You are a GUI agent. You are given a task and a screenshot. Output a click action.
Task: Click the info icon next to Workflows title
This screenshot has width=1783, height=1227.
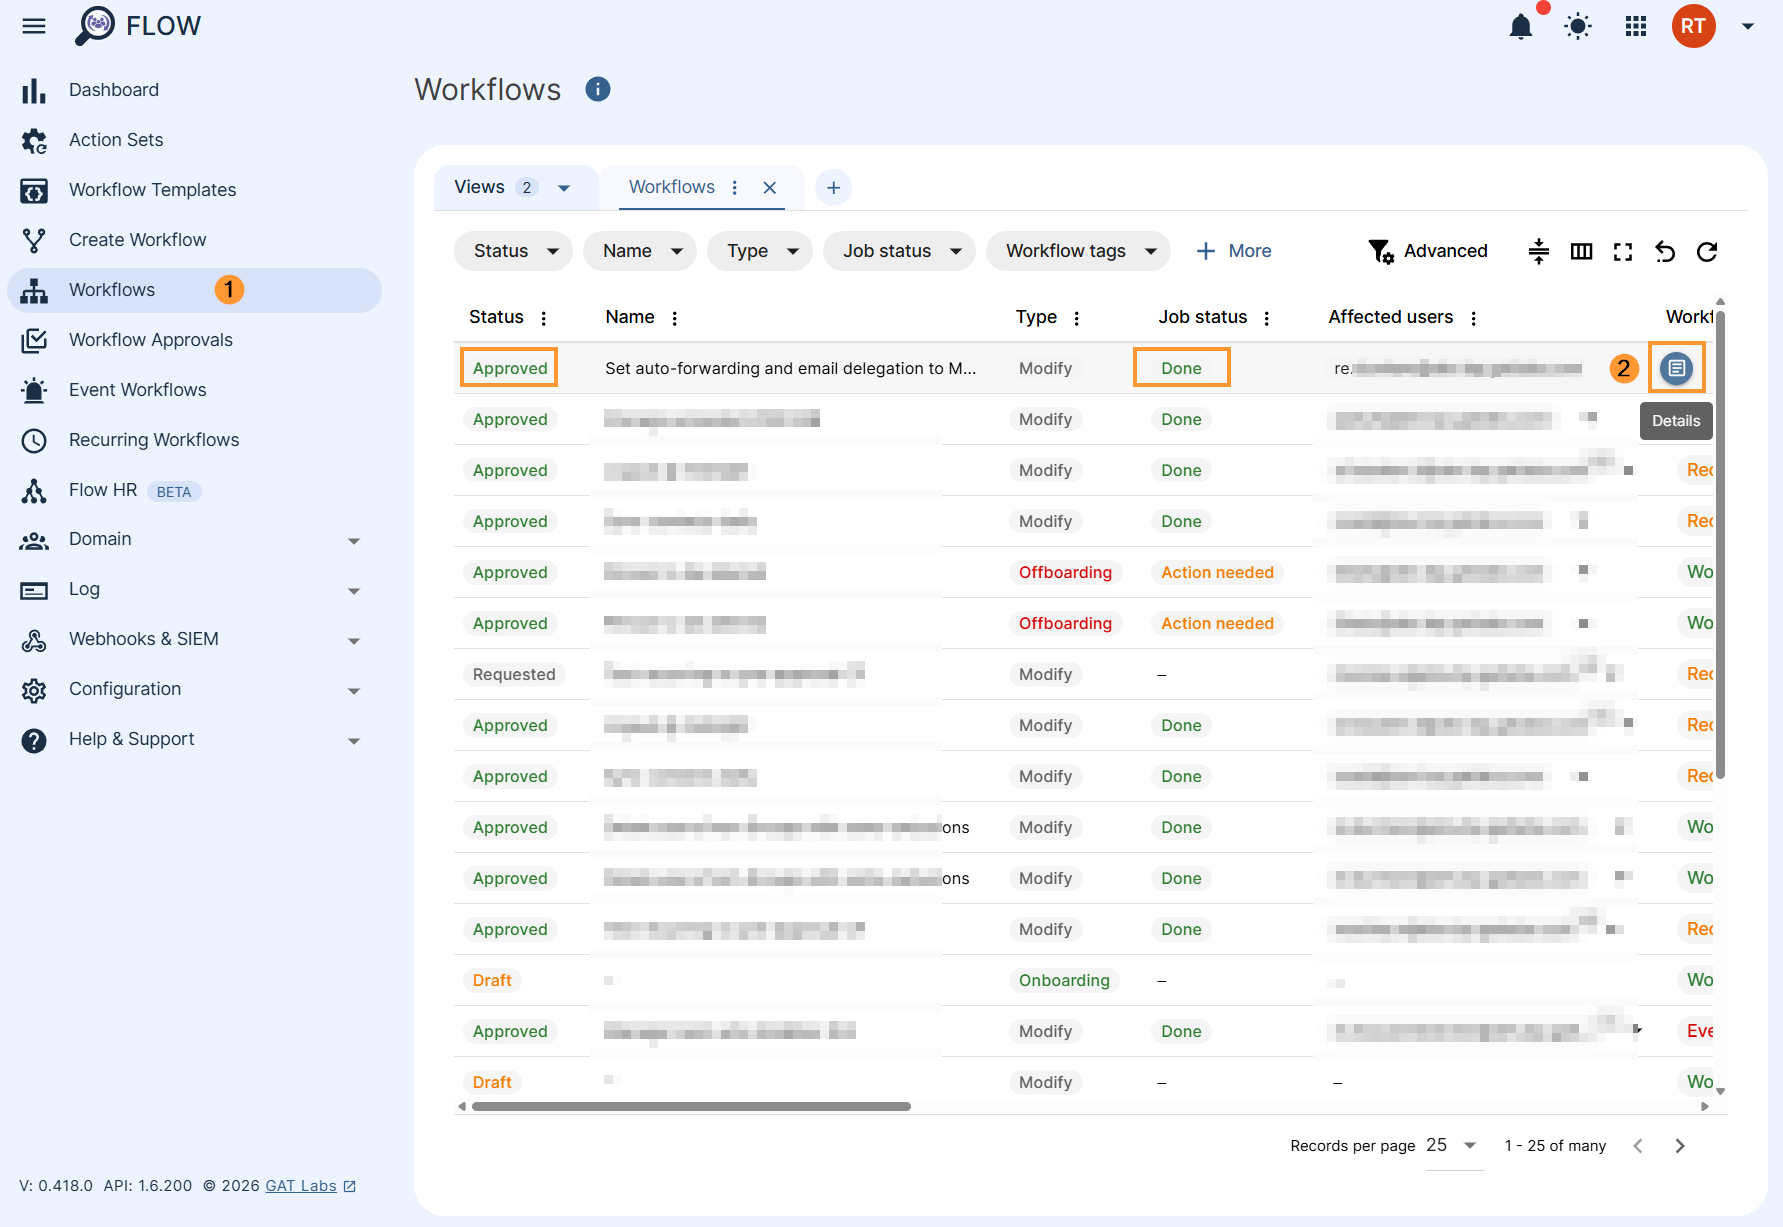(x=597, y=89)
